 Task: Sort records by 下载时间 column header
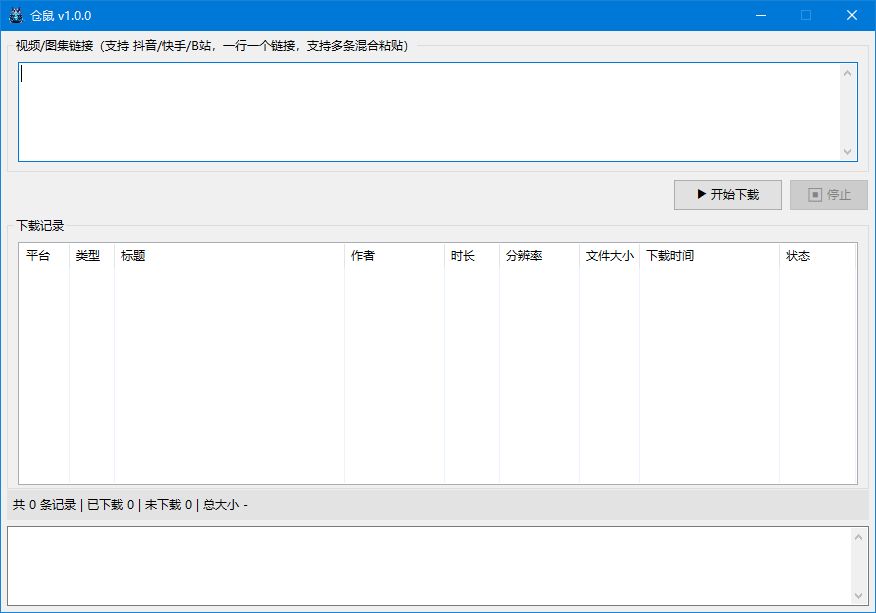click(x=710, y=256)
